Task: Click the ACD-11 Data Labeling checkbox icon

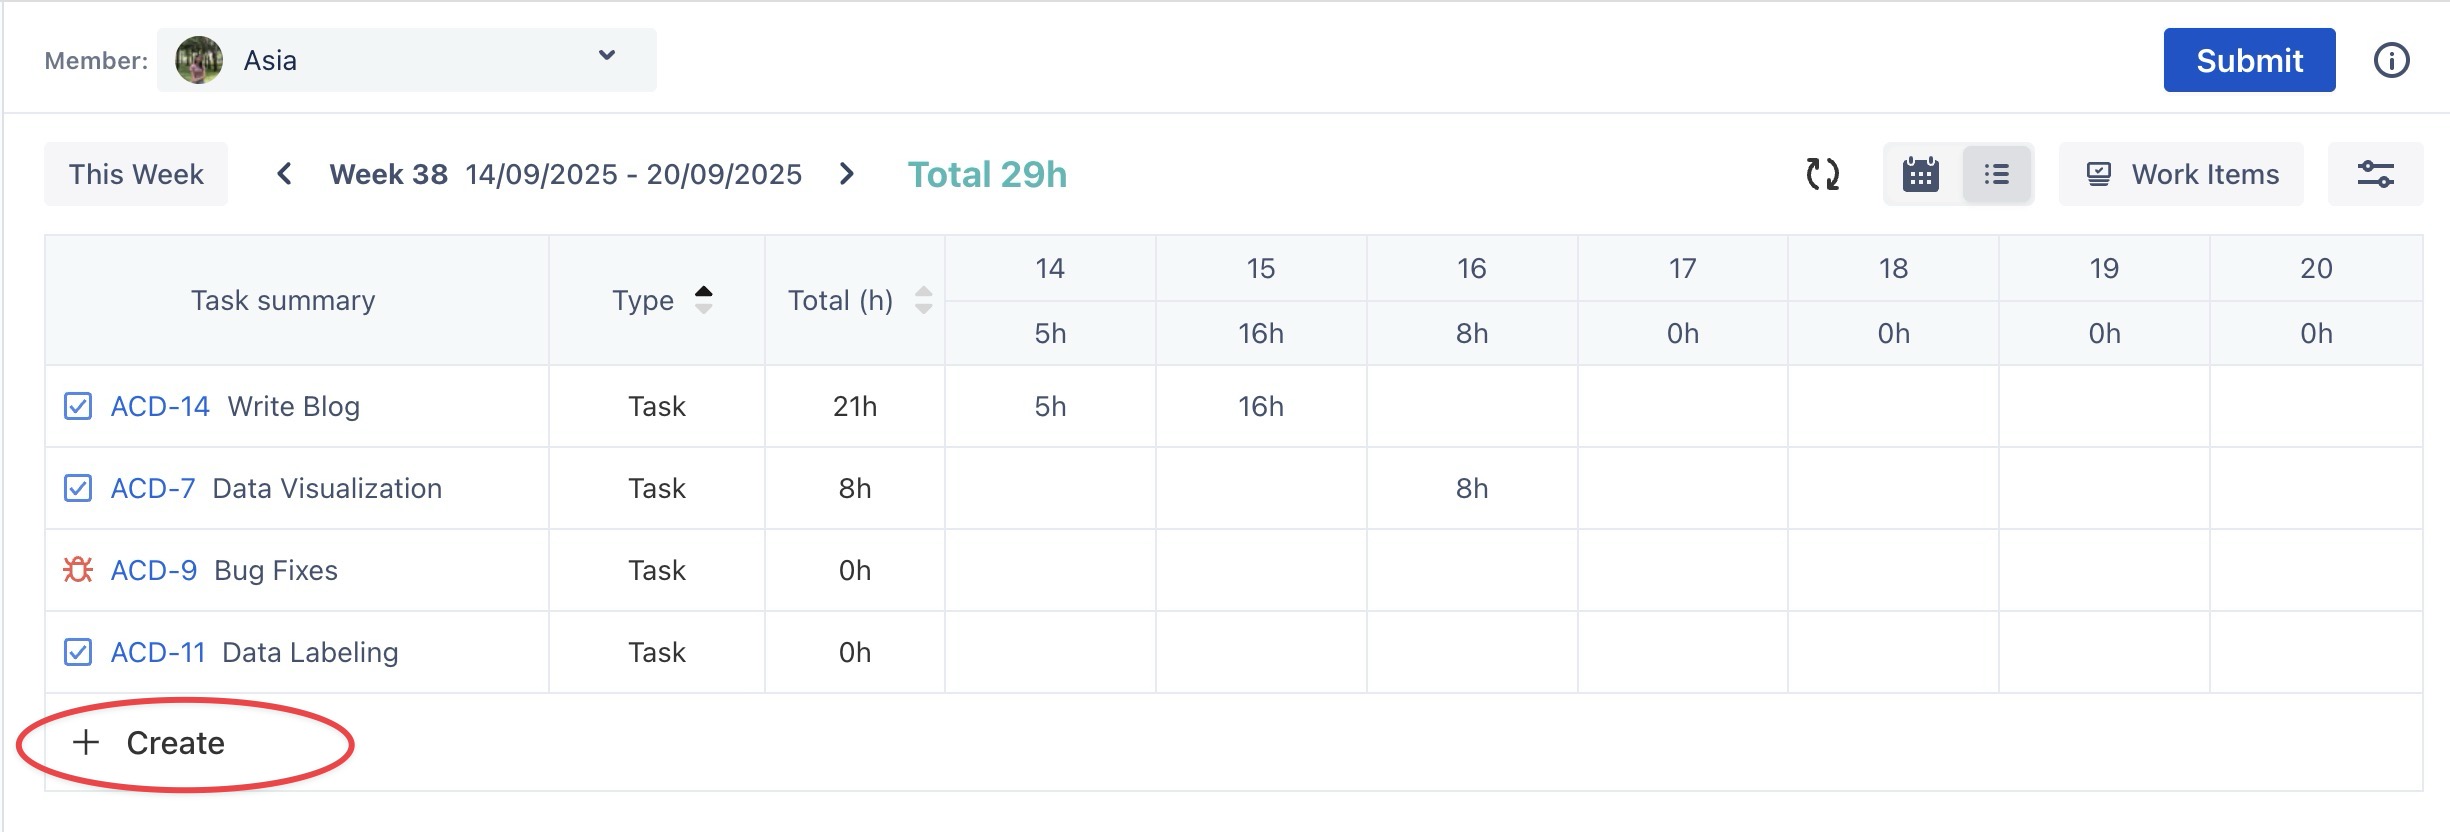Action: (78, 652)
